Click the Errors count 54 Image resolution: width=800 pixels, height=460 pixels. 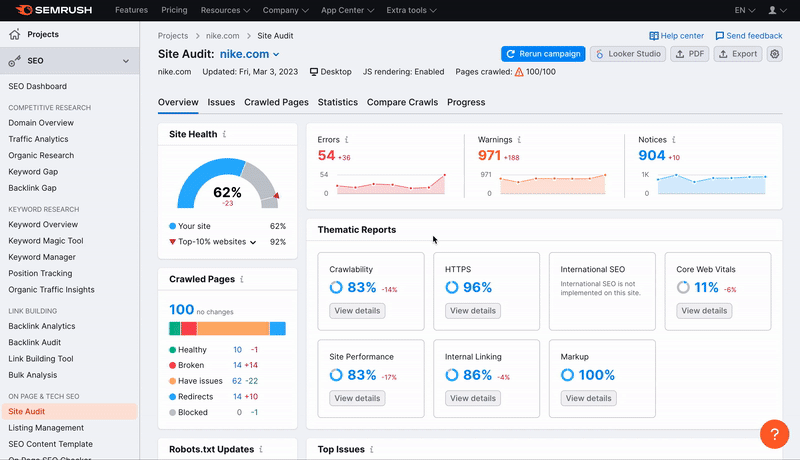[x=327, y=156]
